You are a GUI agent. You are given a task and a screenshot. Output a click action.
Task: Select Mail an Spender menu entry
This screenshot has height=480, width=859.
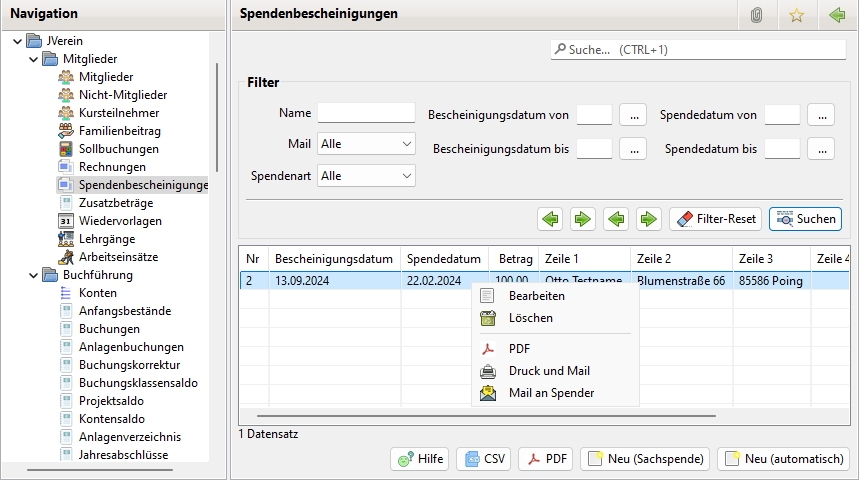(x=551, y=393)
